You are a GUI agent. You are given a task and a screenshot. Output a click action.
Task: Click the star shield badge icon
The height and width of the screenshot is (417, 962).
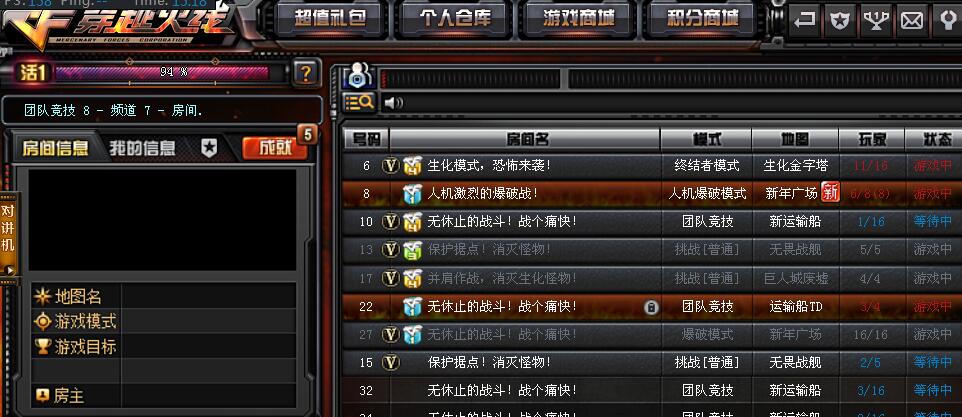pyautogui.click(x=839, y=20)
